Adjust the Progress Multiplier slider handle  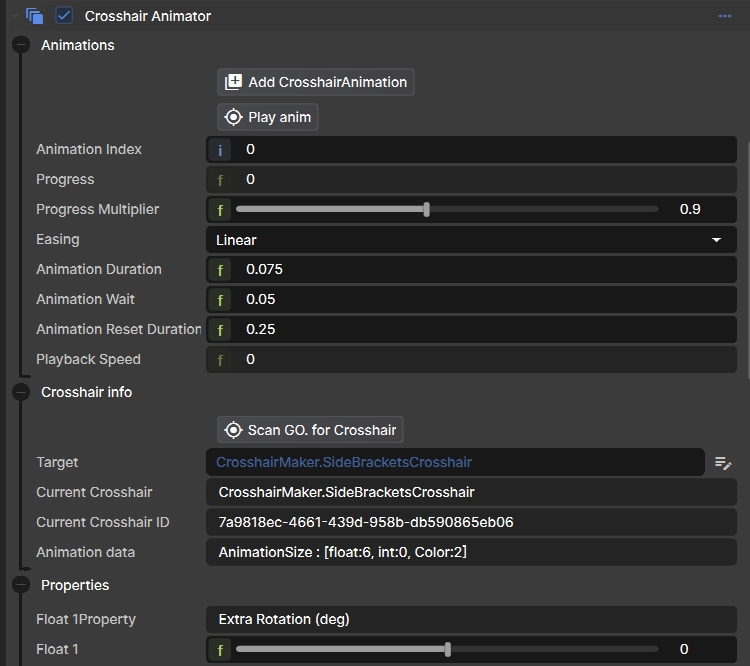[427, 209]
